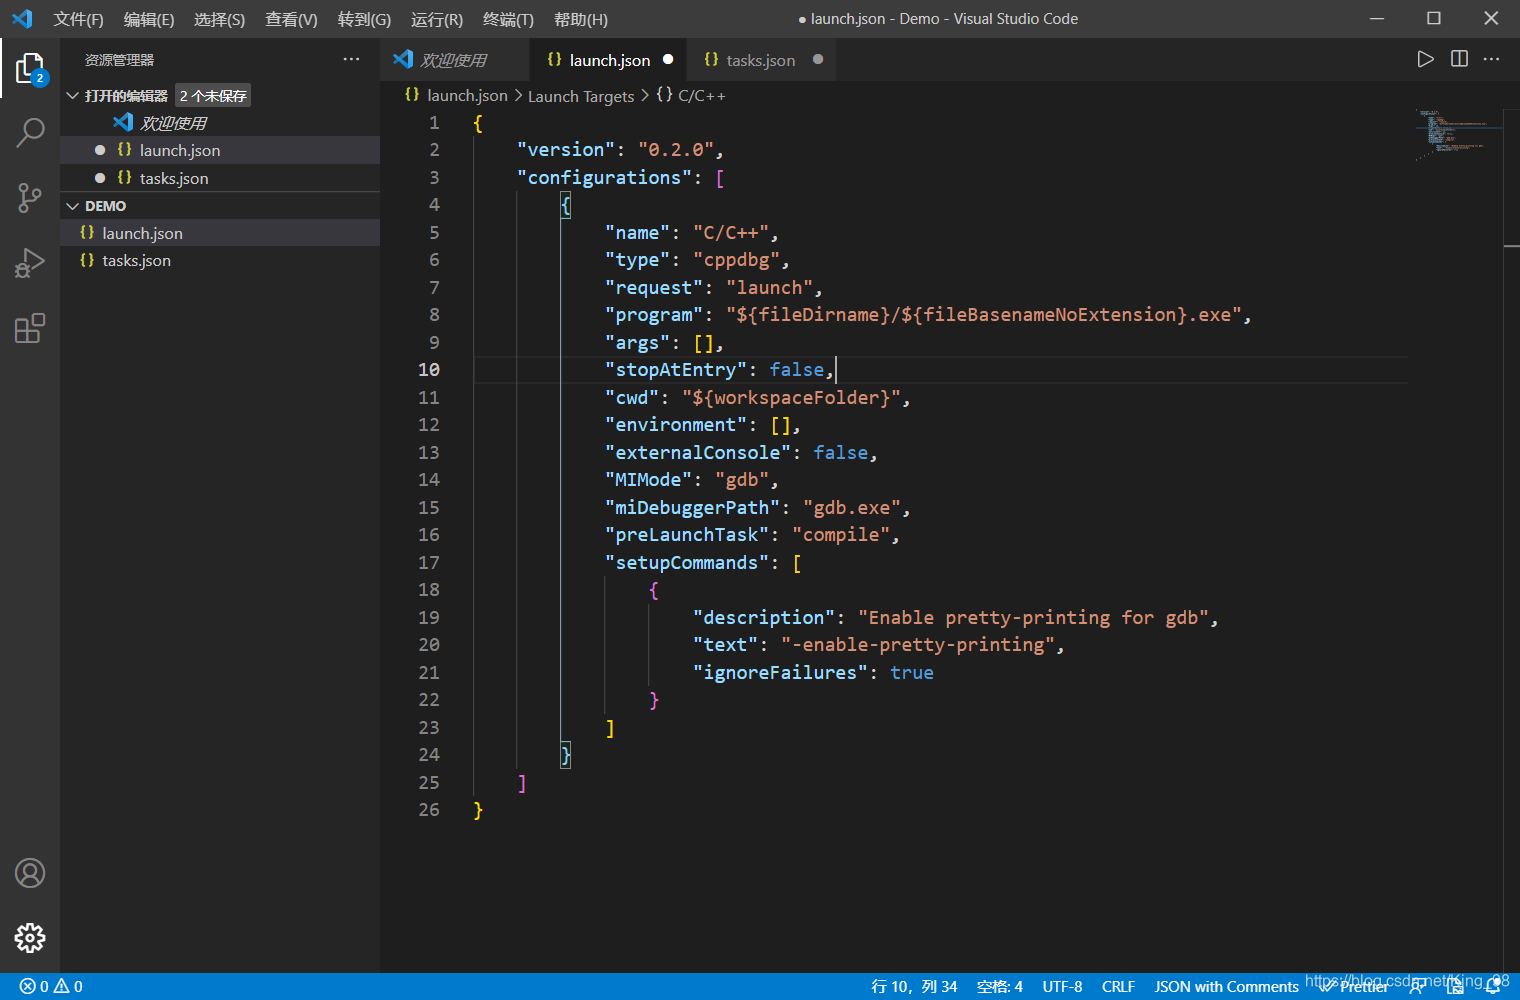
Task: Collapse the DEMO folder section
Action: point(72,206)
